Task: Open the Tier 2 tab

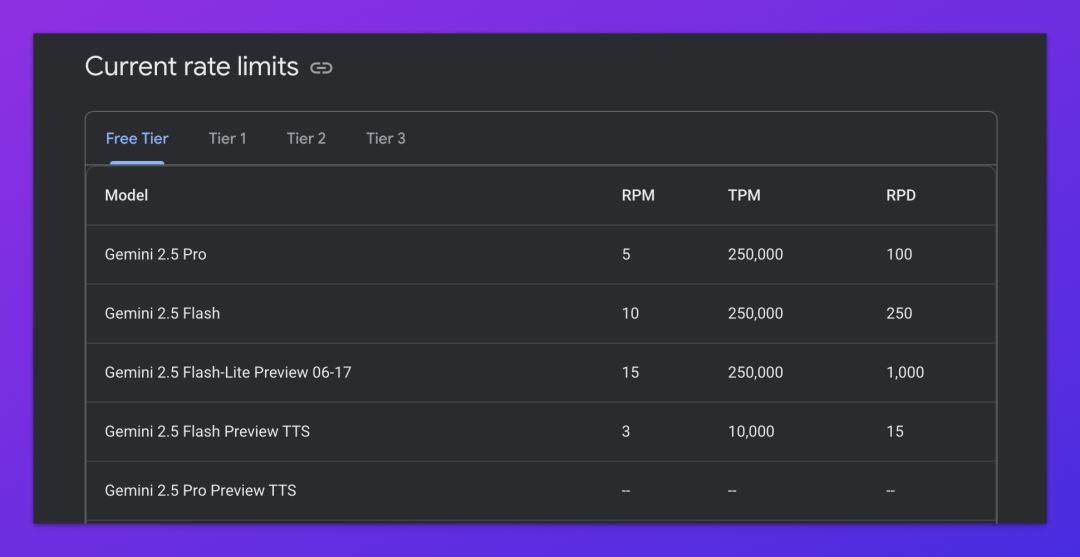Action: 306,138
